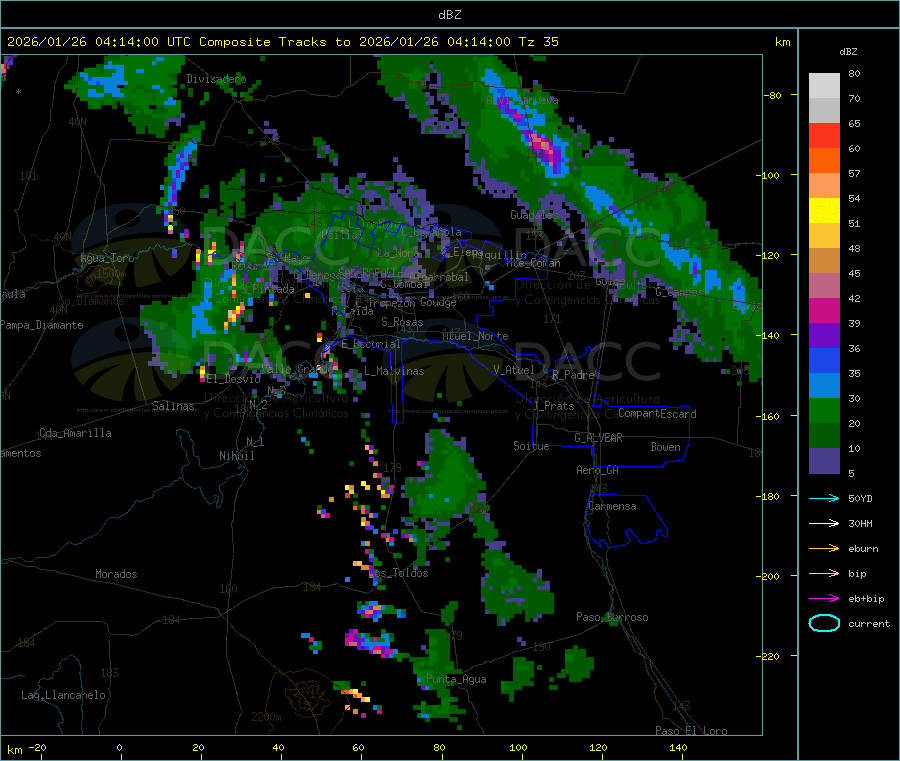
Task: Click the S_Rosas place label
Action: coord(402,322)
